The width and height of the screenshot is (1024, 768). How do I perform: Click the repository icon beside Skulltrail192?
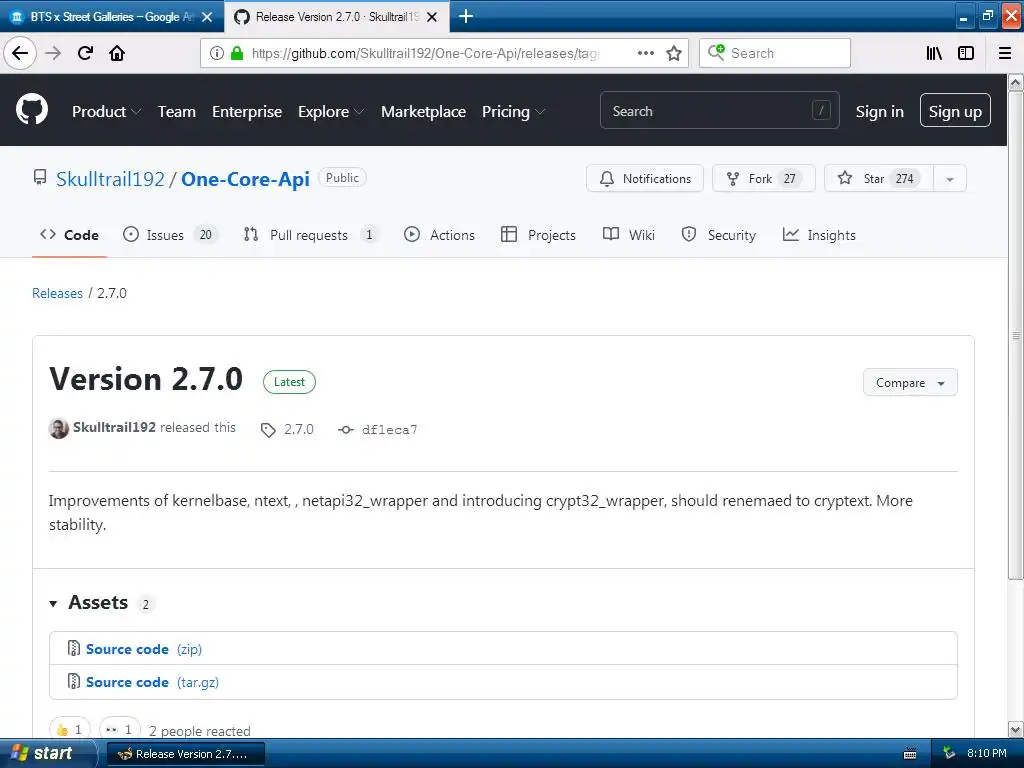(x=40, y=178)
